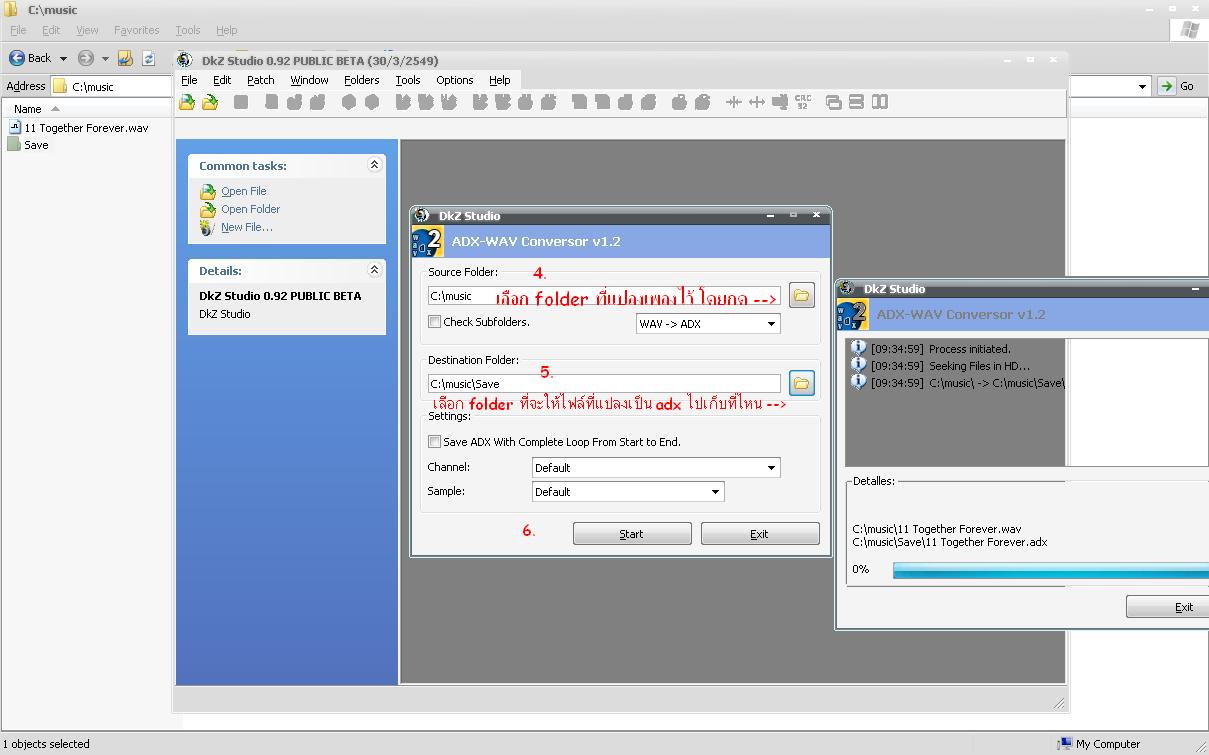Click the 'C:\music\Save\11 Together Forever.adx' detail line
1209x755 pixels.
[x=950, y=542]
